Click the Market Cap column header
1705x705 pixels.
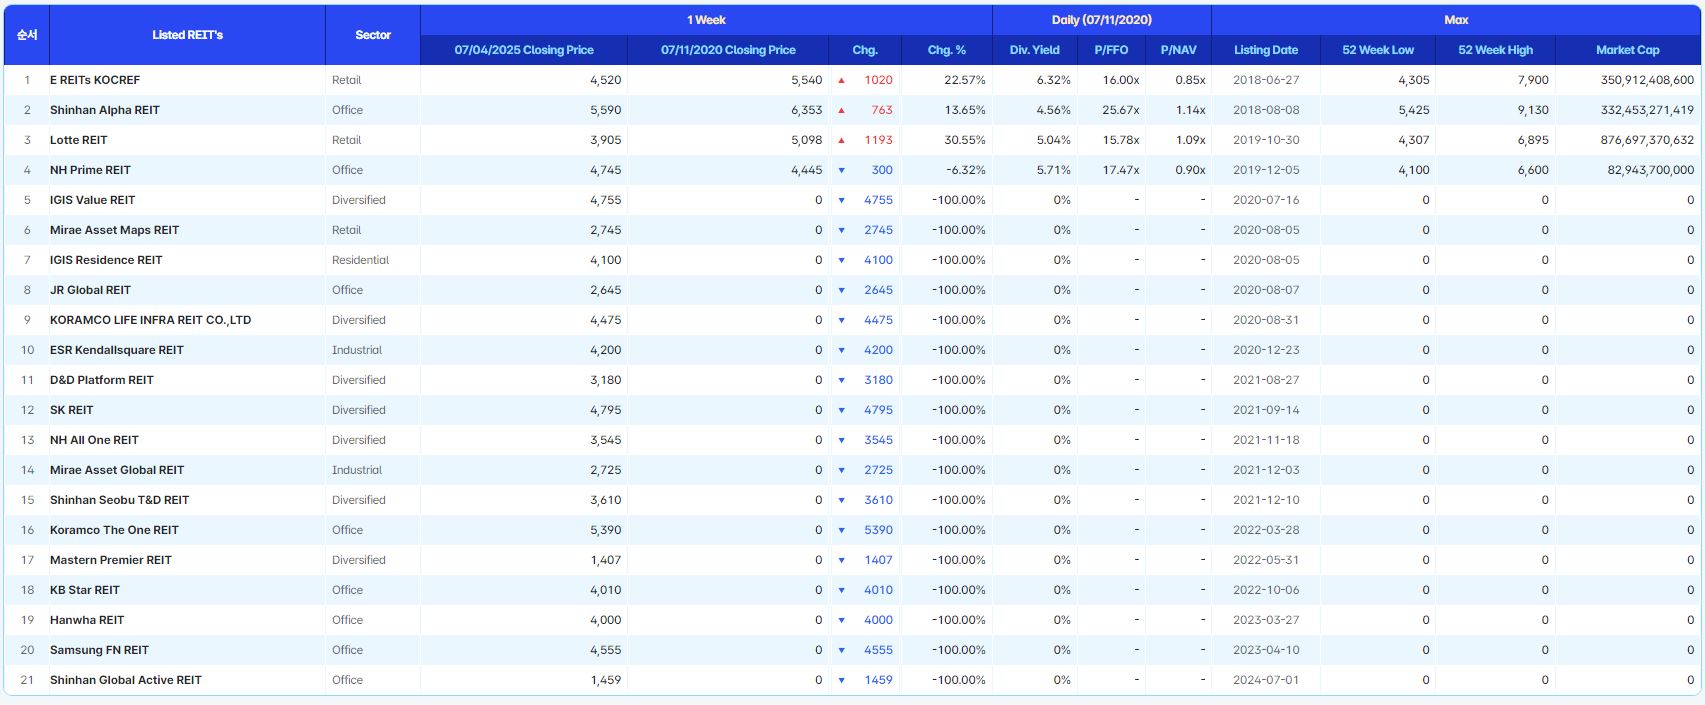point(1627,50)
